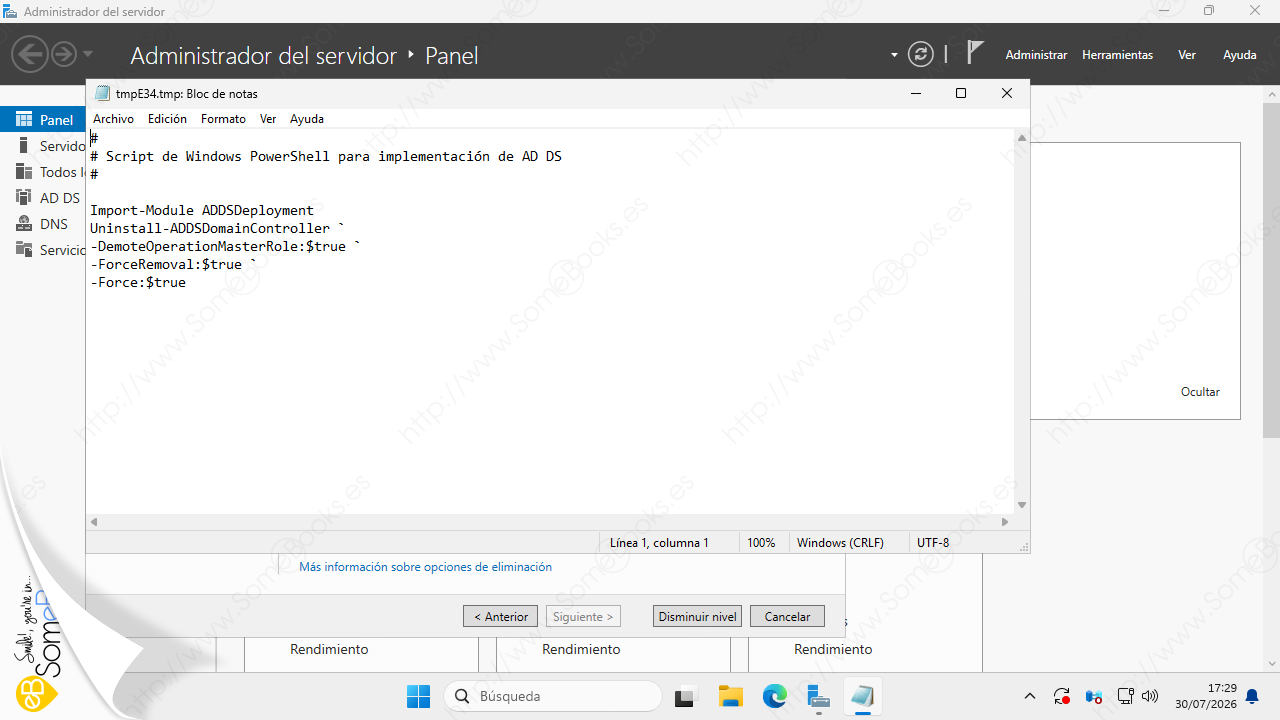Screen dimensions: 1280x720
Task: Click the Disminuir nivel button
Action: (x=697, y=616)
